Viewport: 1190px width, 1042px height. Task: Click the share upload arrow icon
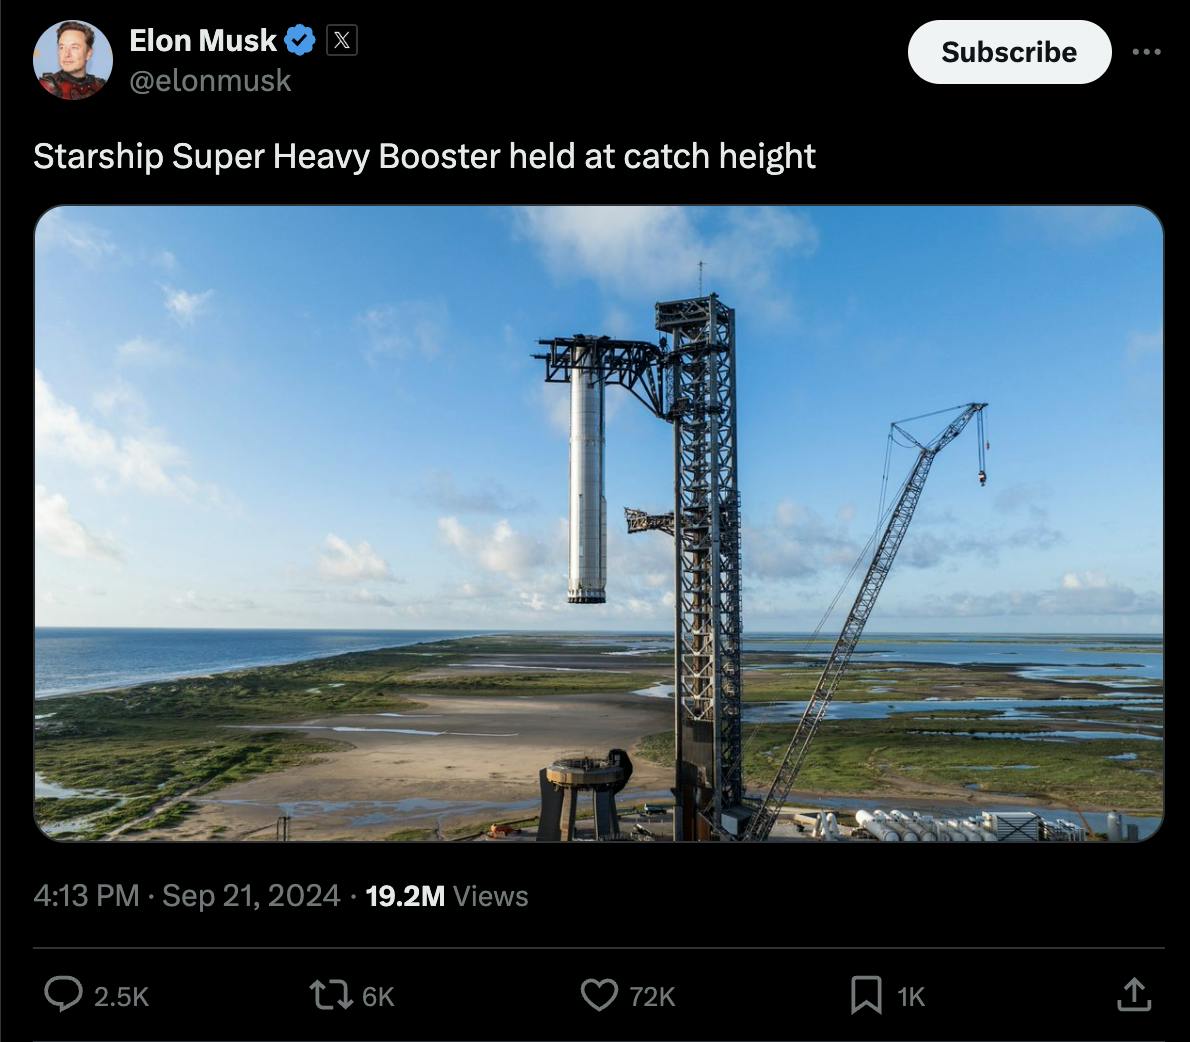point(1134,995)
